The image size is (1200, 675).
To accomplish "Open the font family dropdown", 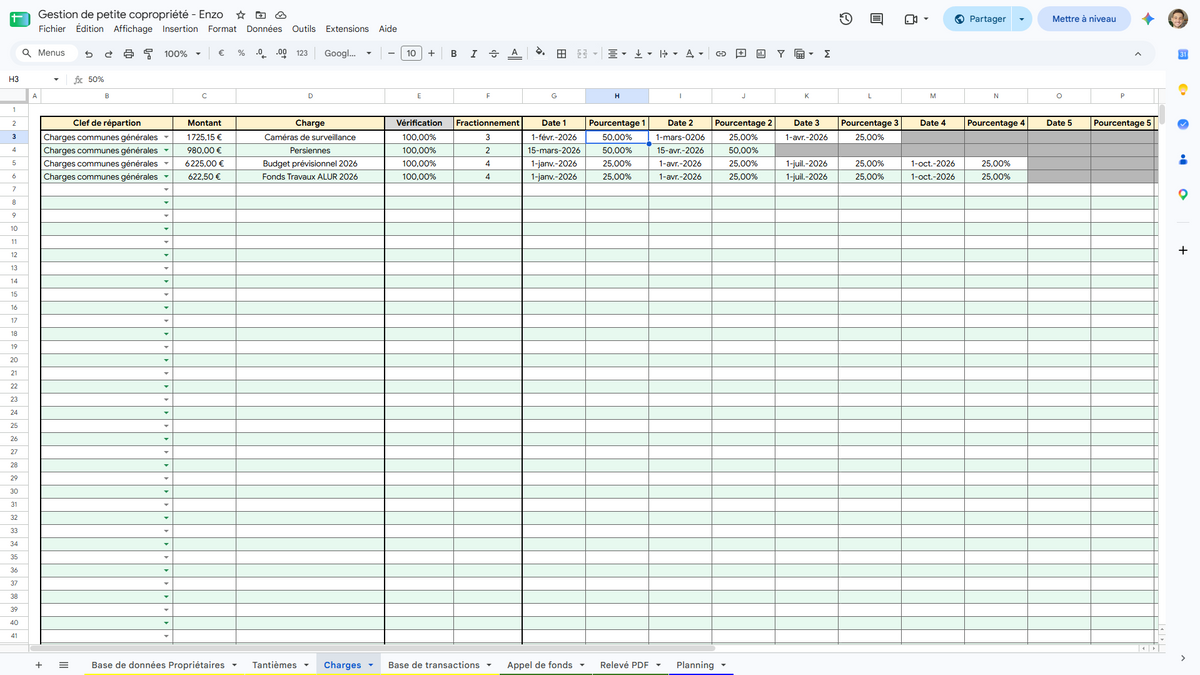I will 348,53.
